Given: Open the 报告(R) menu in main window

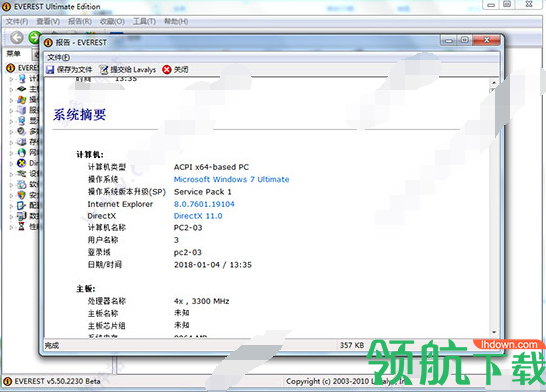Looking at the screenshot, I should tap(80, 22).
